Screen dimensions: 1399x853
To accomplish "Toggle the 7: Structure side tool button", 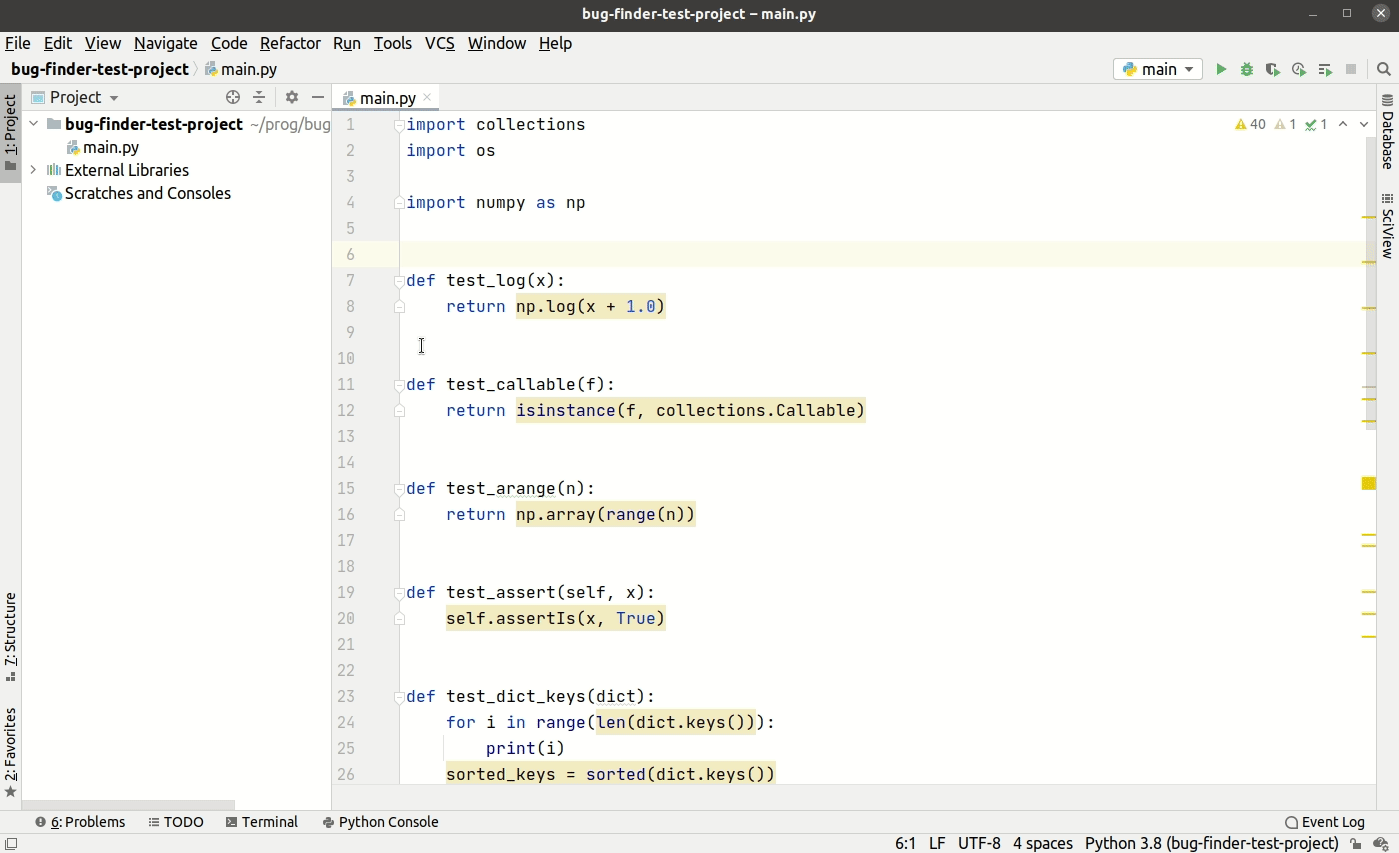I will click(11, 637).
